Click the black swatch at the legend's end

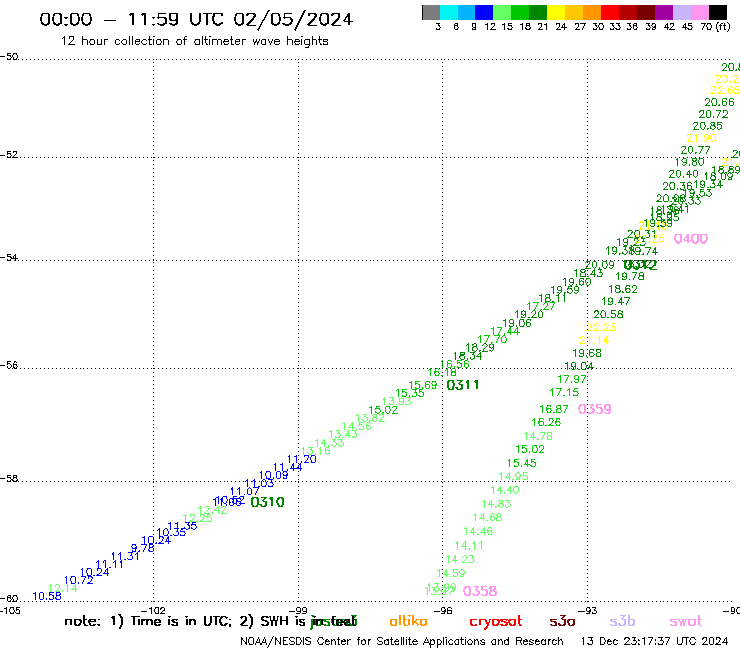tap(717, 12)
